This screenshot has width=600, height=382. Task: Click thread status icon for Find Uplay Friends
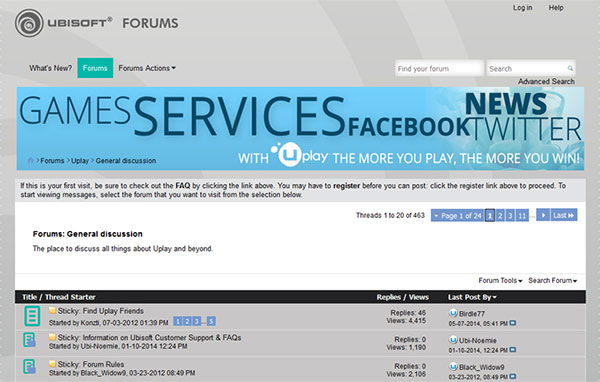click(x=32, y=316)
